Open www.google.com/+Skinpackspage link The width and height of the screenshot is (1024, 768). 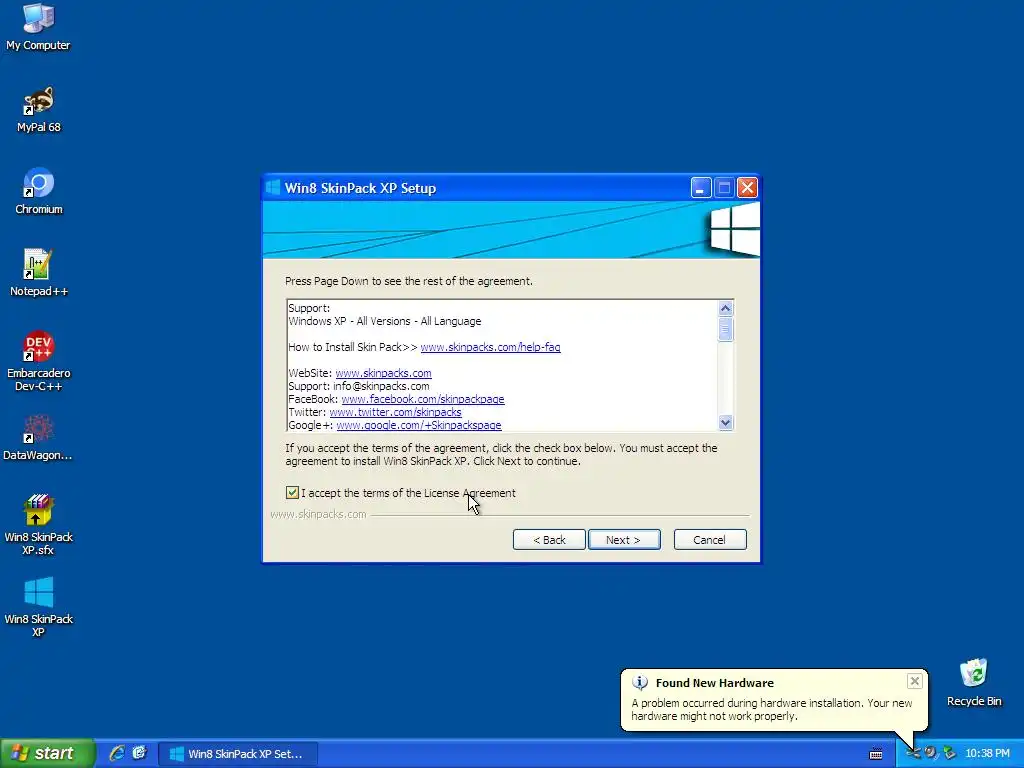click(419, 425)
